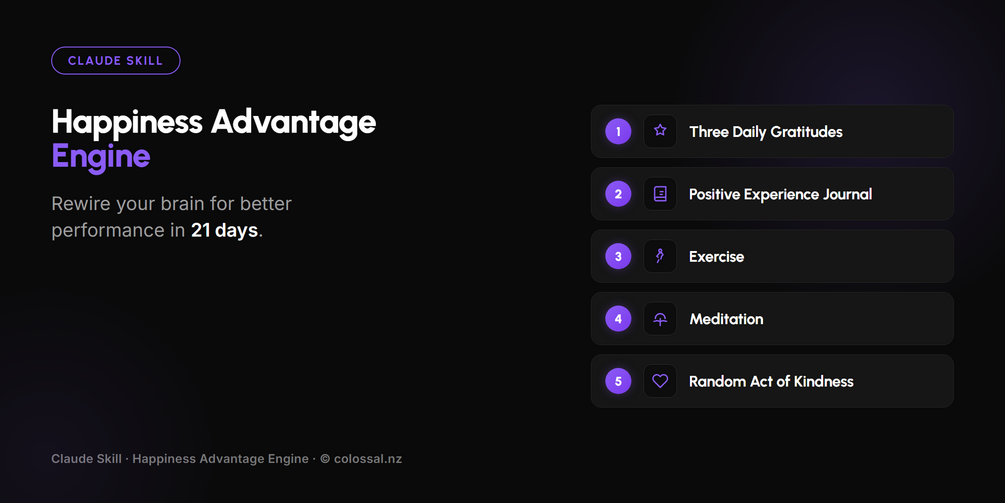Click the star icon for Three Daily Gratitudes
This screenshot has height=503, width=1005.
click(x=660, y=131)
